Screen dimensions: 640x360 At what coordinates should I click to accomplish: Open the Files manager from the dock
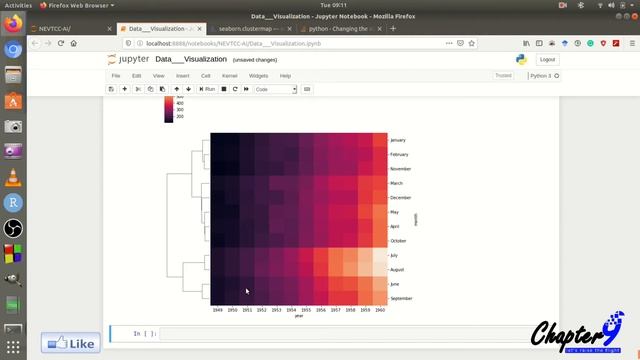13,75
